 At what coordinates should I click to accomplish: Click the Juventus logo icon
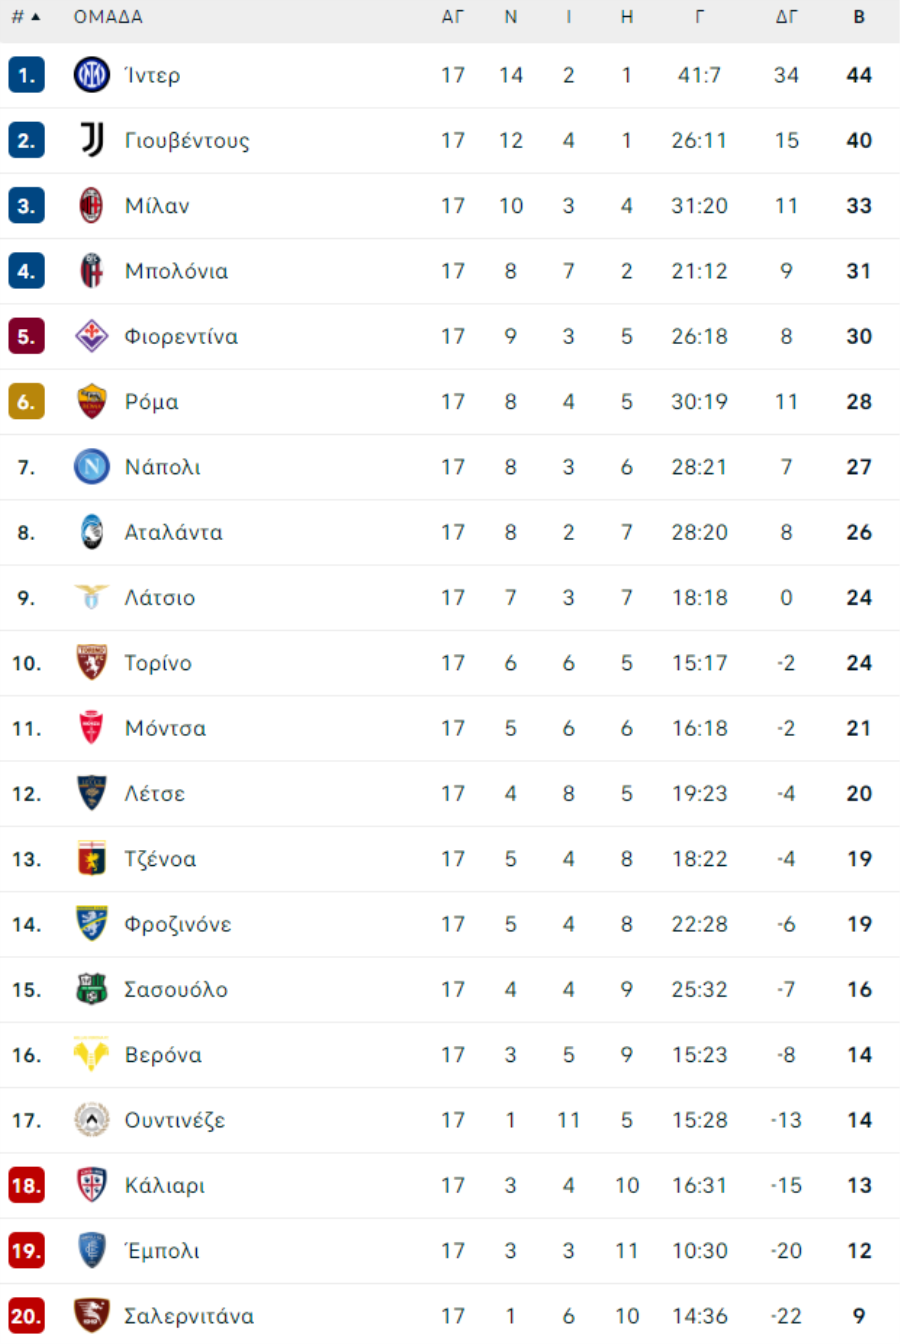pos(92,140)
